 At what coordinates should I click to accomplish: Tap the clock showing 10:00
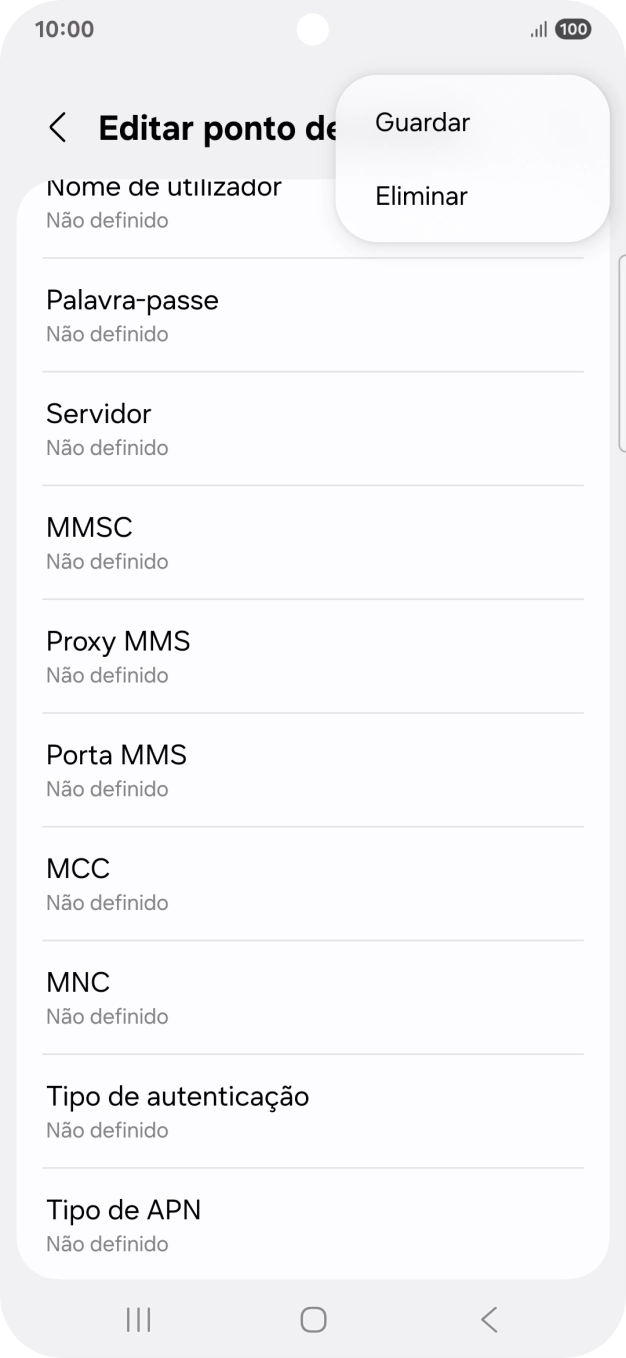pos(64,29)
